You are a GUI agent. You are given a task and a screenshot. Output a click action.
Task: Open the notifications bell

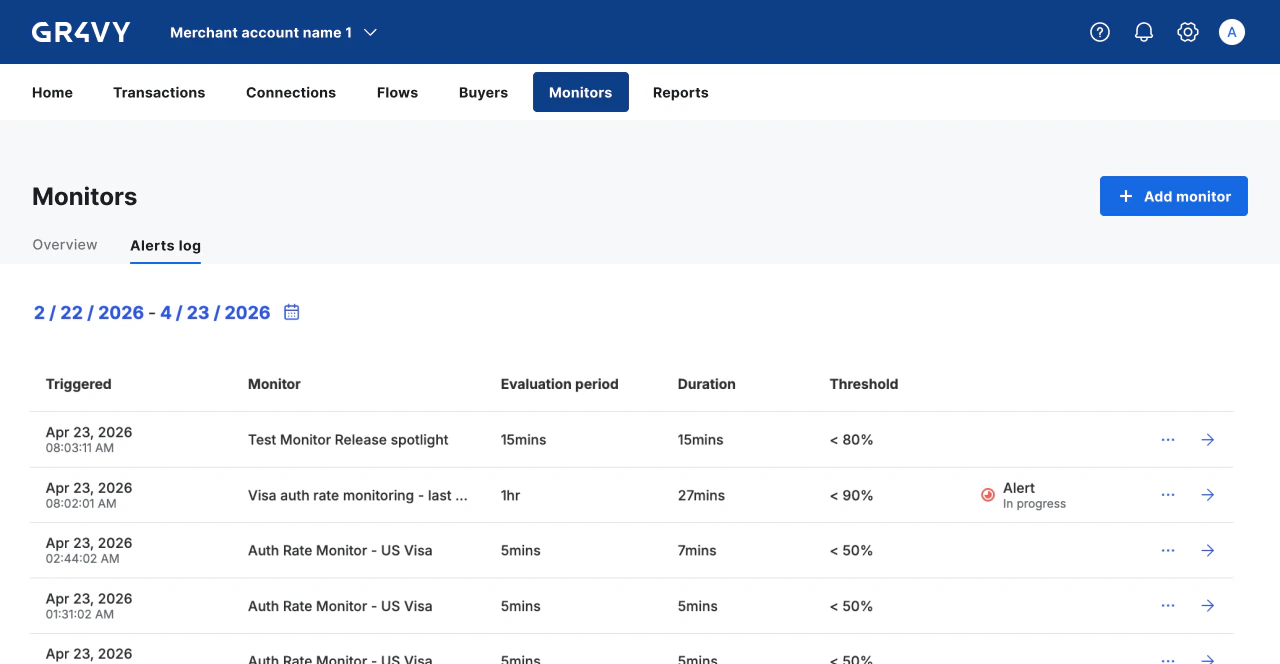(1143, 31)
